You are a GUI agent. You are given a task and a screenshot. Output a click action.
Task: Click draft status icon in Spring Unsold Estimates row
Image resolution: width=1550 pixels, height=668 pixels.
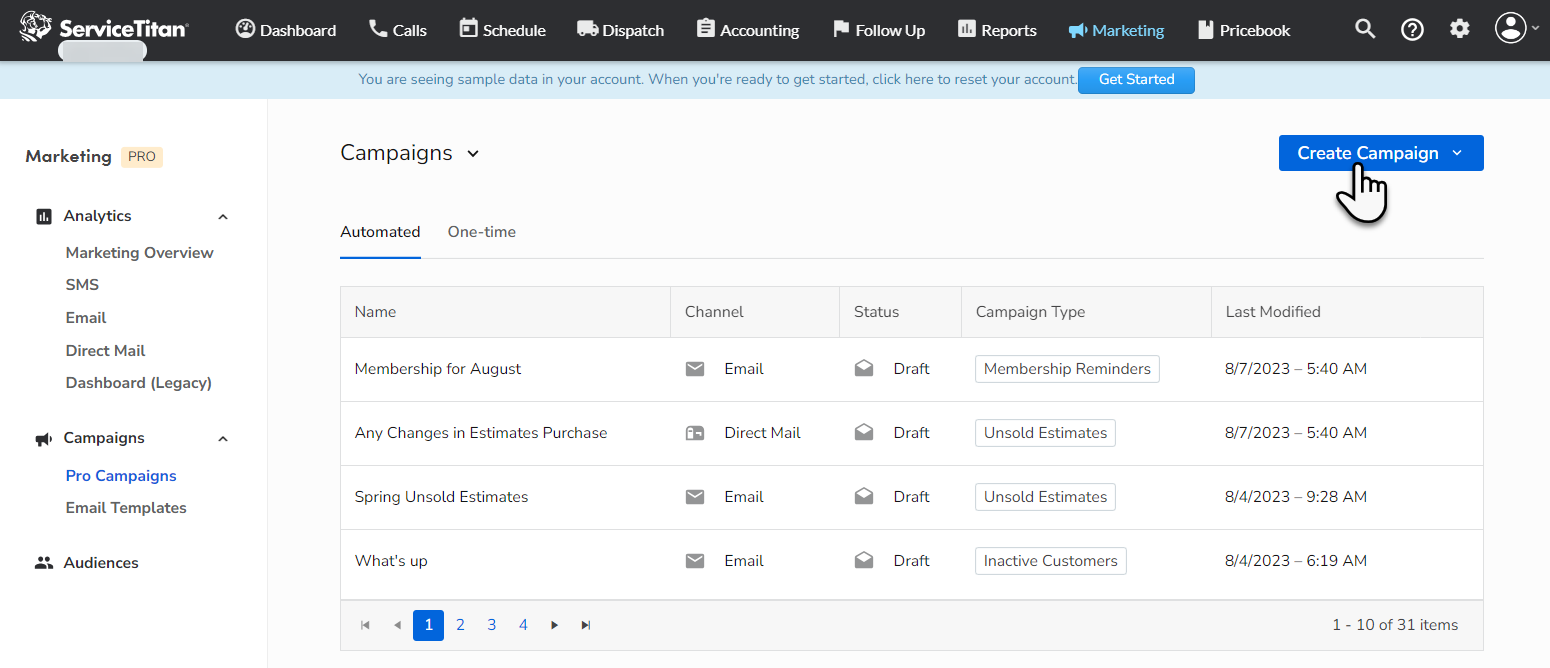coord(864,497)
